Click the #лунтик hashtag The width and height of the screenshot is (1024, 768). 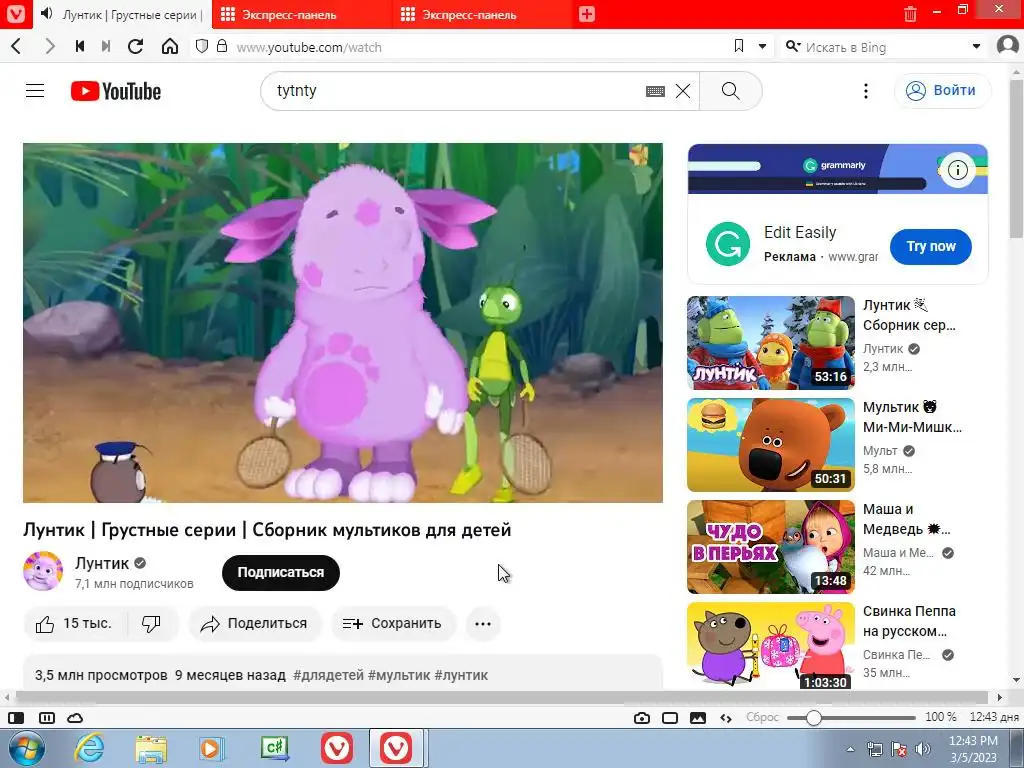(x=461, y=675)
